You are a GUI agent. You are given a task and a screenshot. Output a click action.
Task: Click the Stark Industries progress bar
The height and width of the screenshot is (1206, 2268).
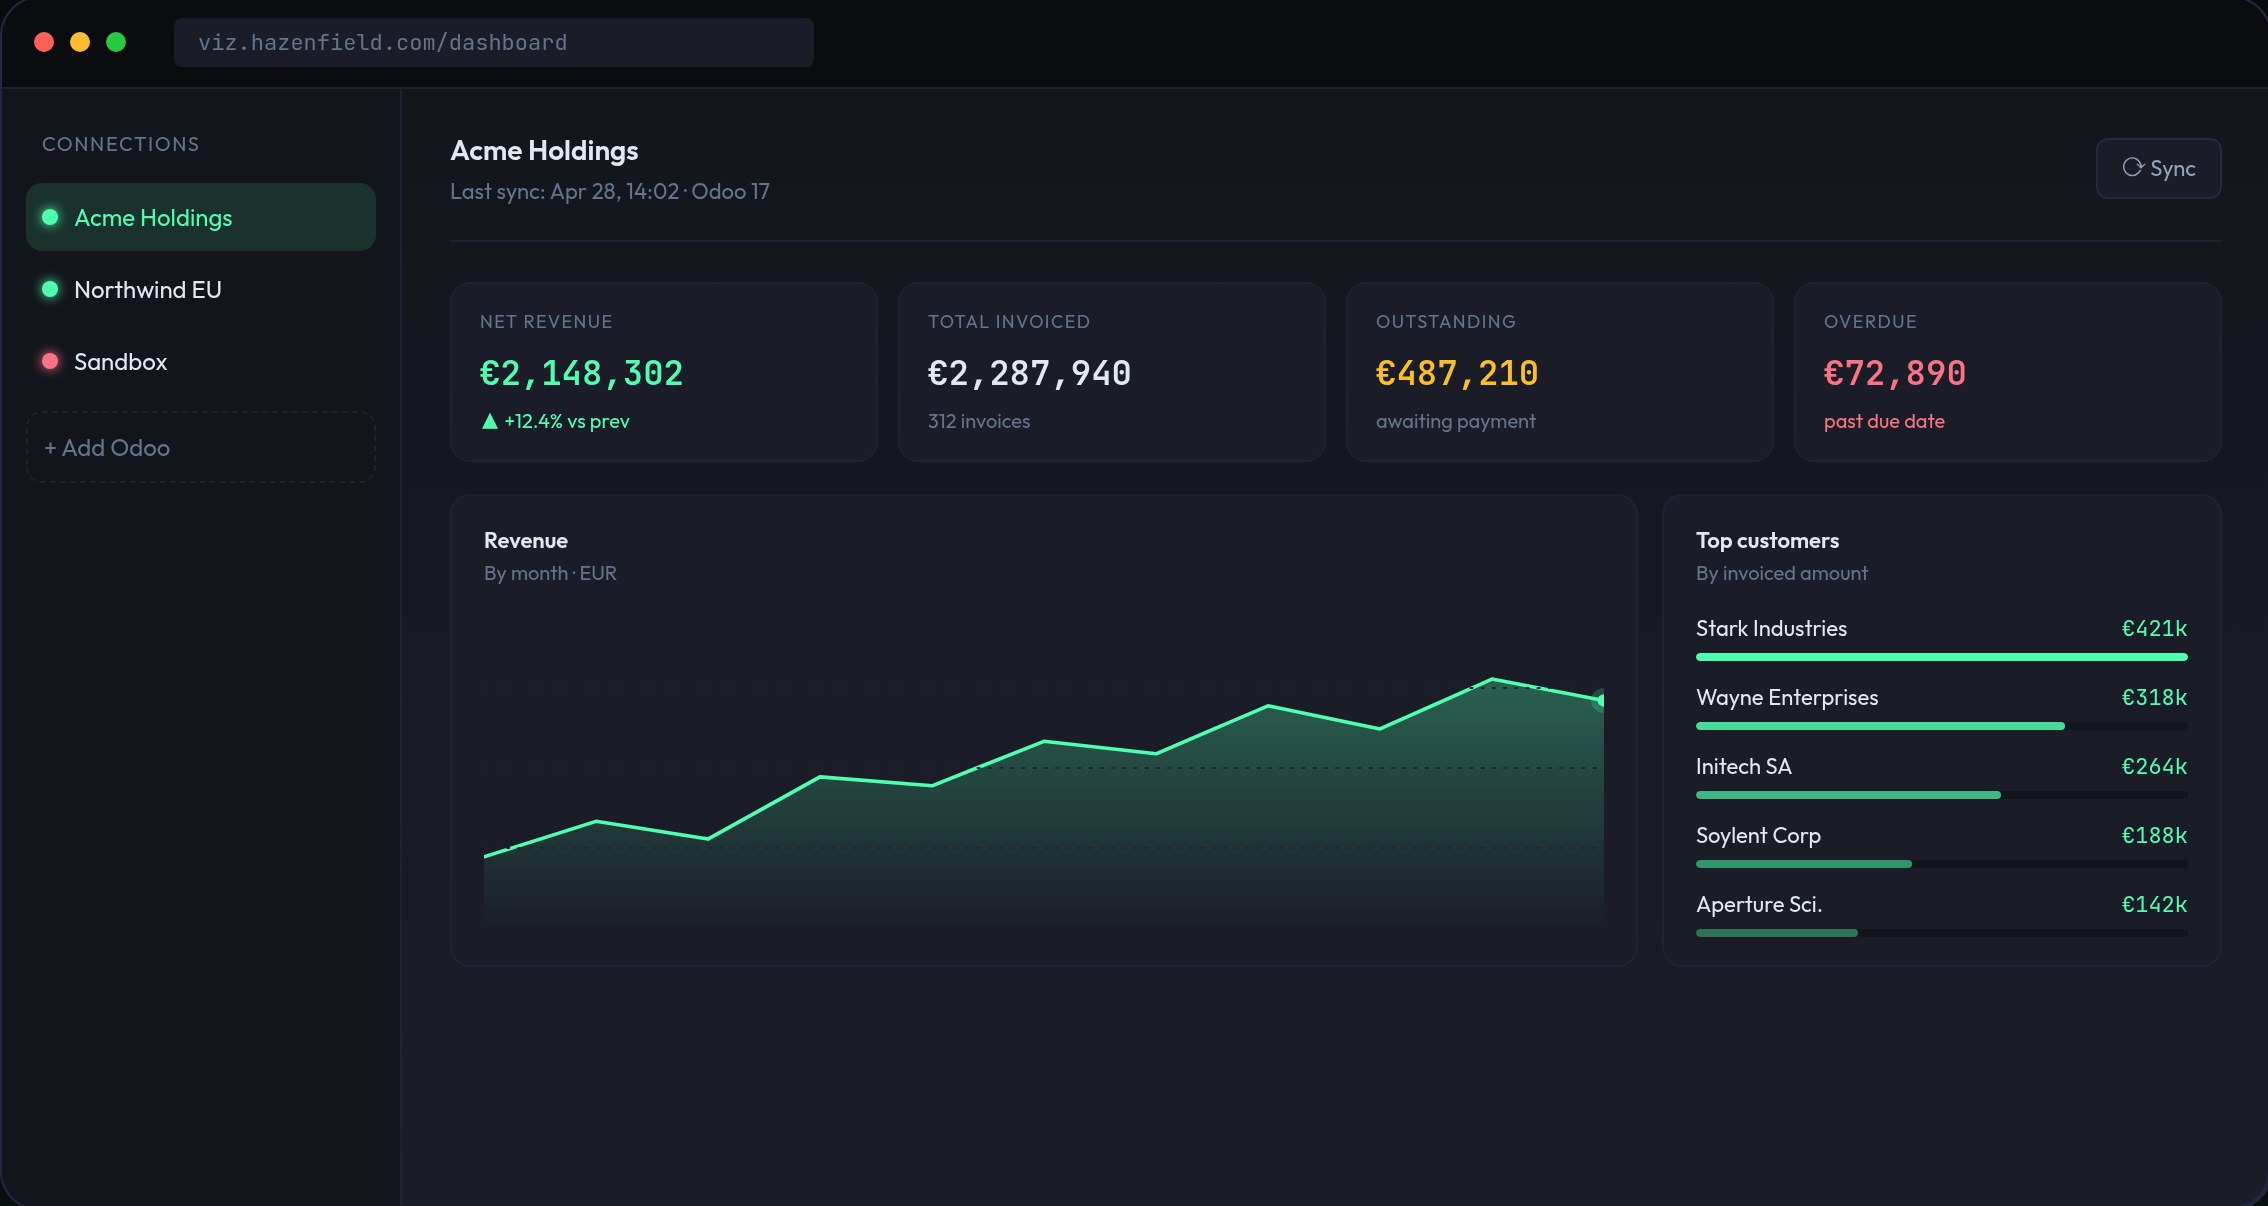(x=1942, y=657)
